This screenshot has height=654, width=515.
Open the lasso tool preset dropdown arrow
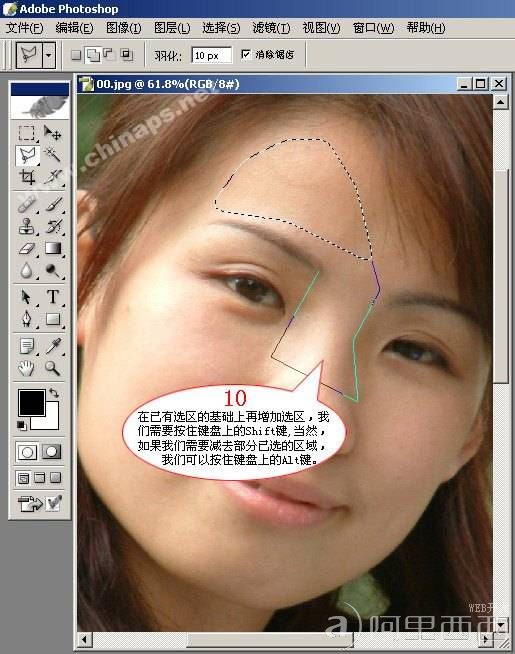(49, 55)
